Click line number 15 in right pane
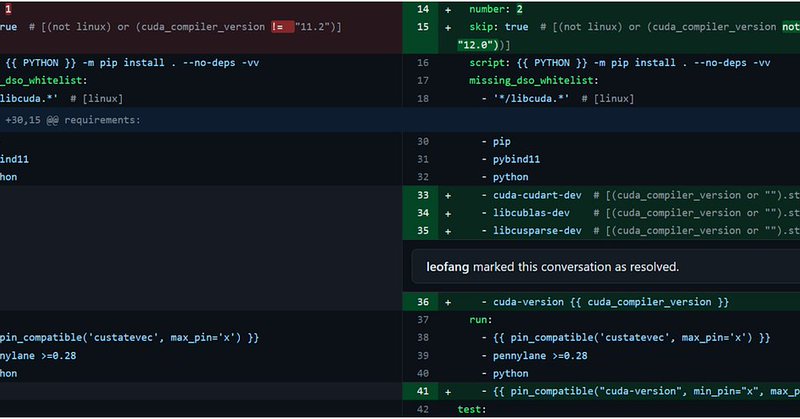Screen dimensions: 800x419 [423, 27]
